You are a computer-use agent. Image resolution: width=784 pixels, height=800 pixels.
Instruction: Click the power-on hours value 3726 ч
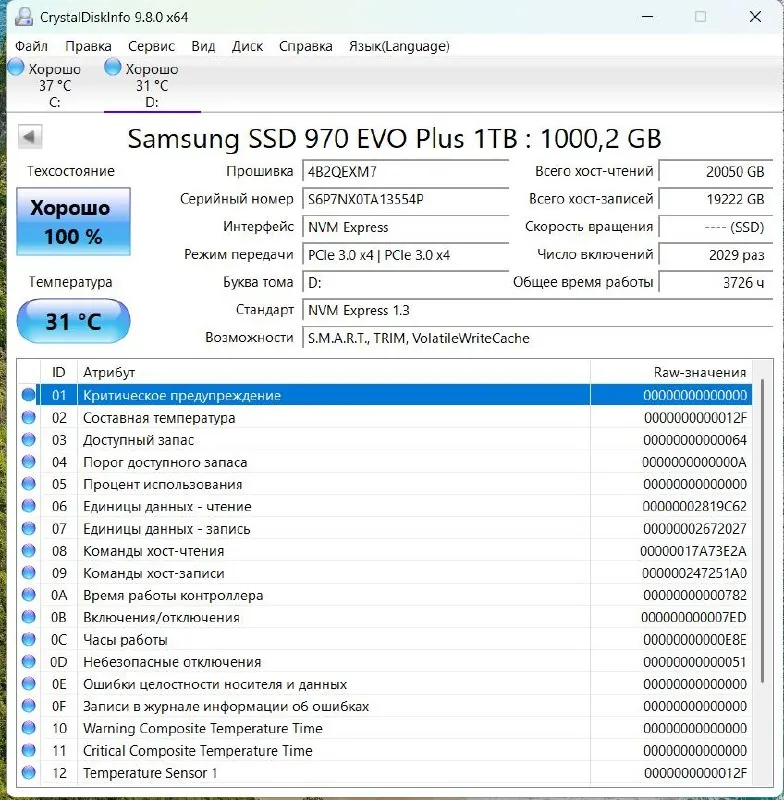pyautogui.click(x=716, y=282)
